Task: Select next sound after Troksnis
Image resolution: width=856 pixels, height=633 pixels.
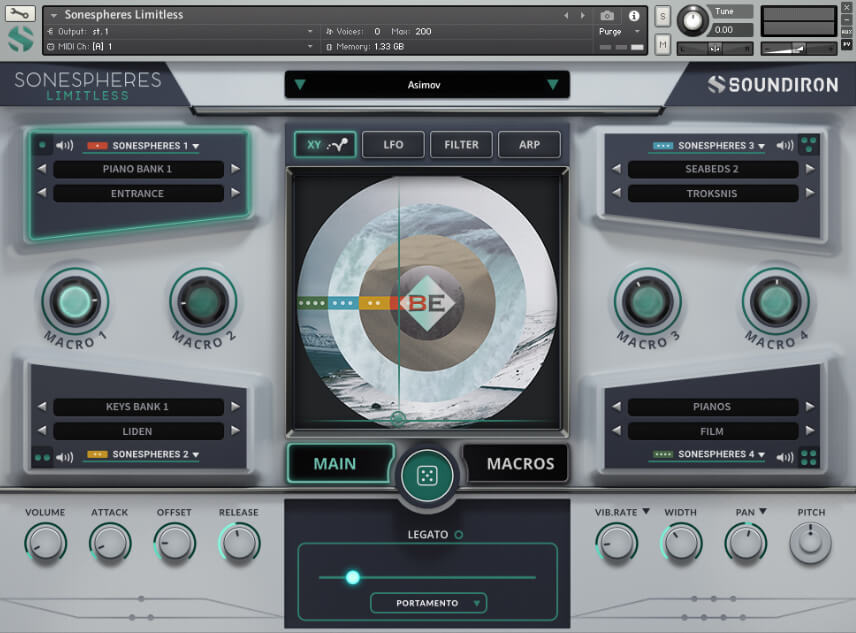Action: pyautogui.click(x=810, y=193)
